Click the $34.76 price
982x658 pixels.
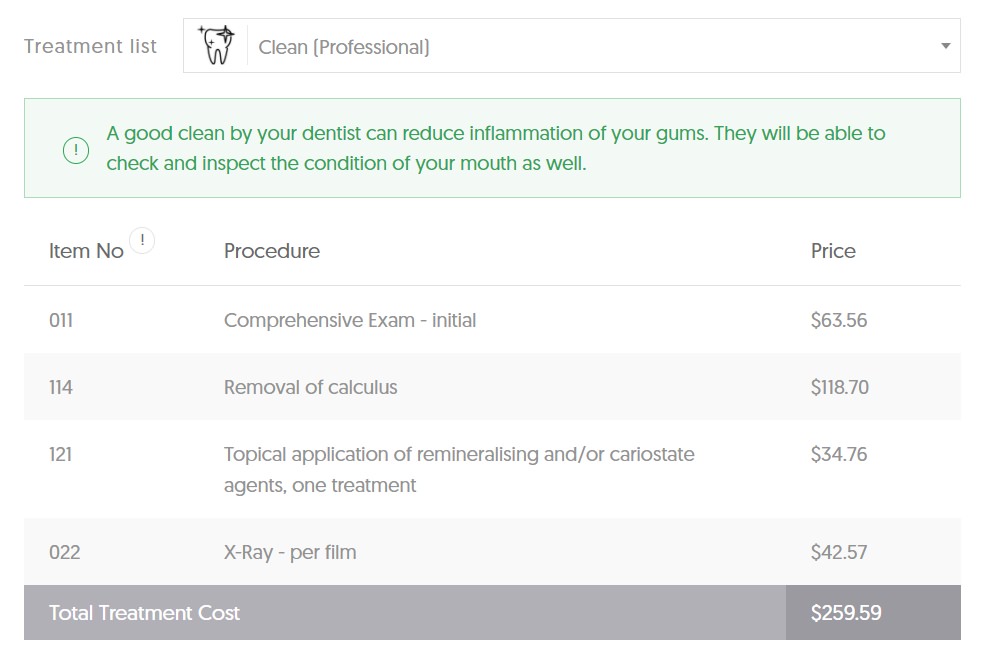tap(839, 454)
